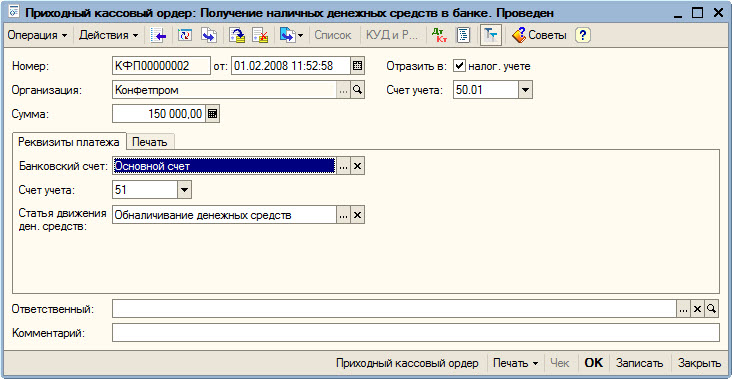
Task: Open Ответственный via magnifier icon
Action: (x=712, y=309)
